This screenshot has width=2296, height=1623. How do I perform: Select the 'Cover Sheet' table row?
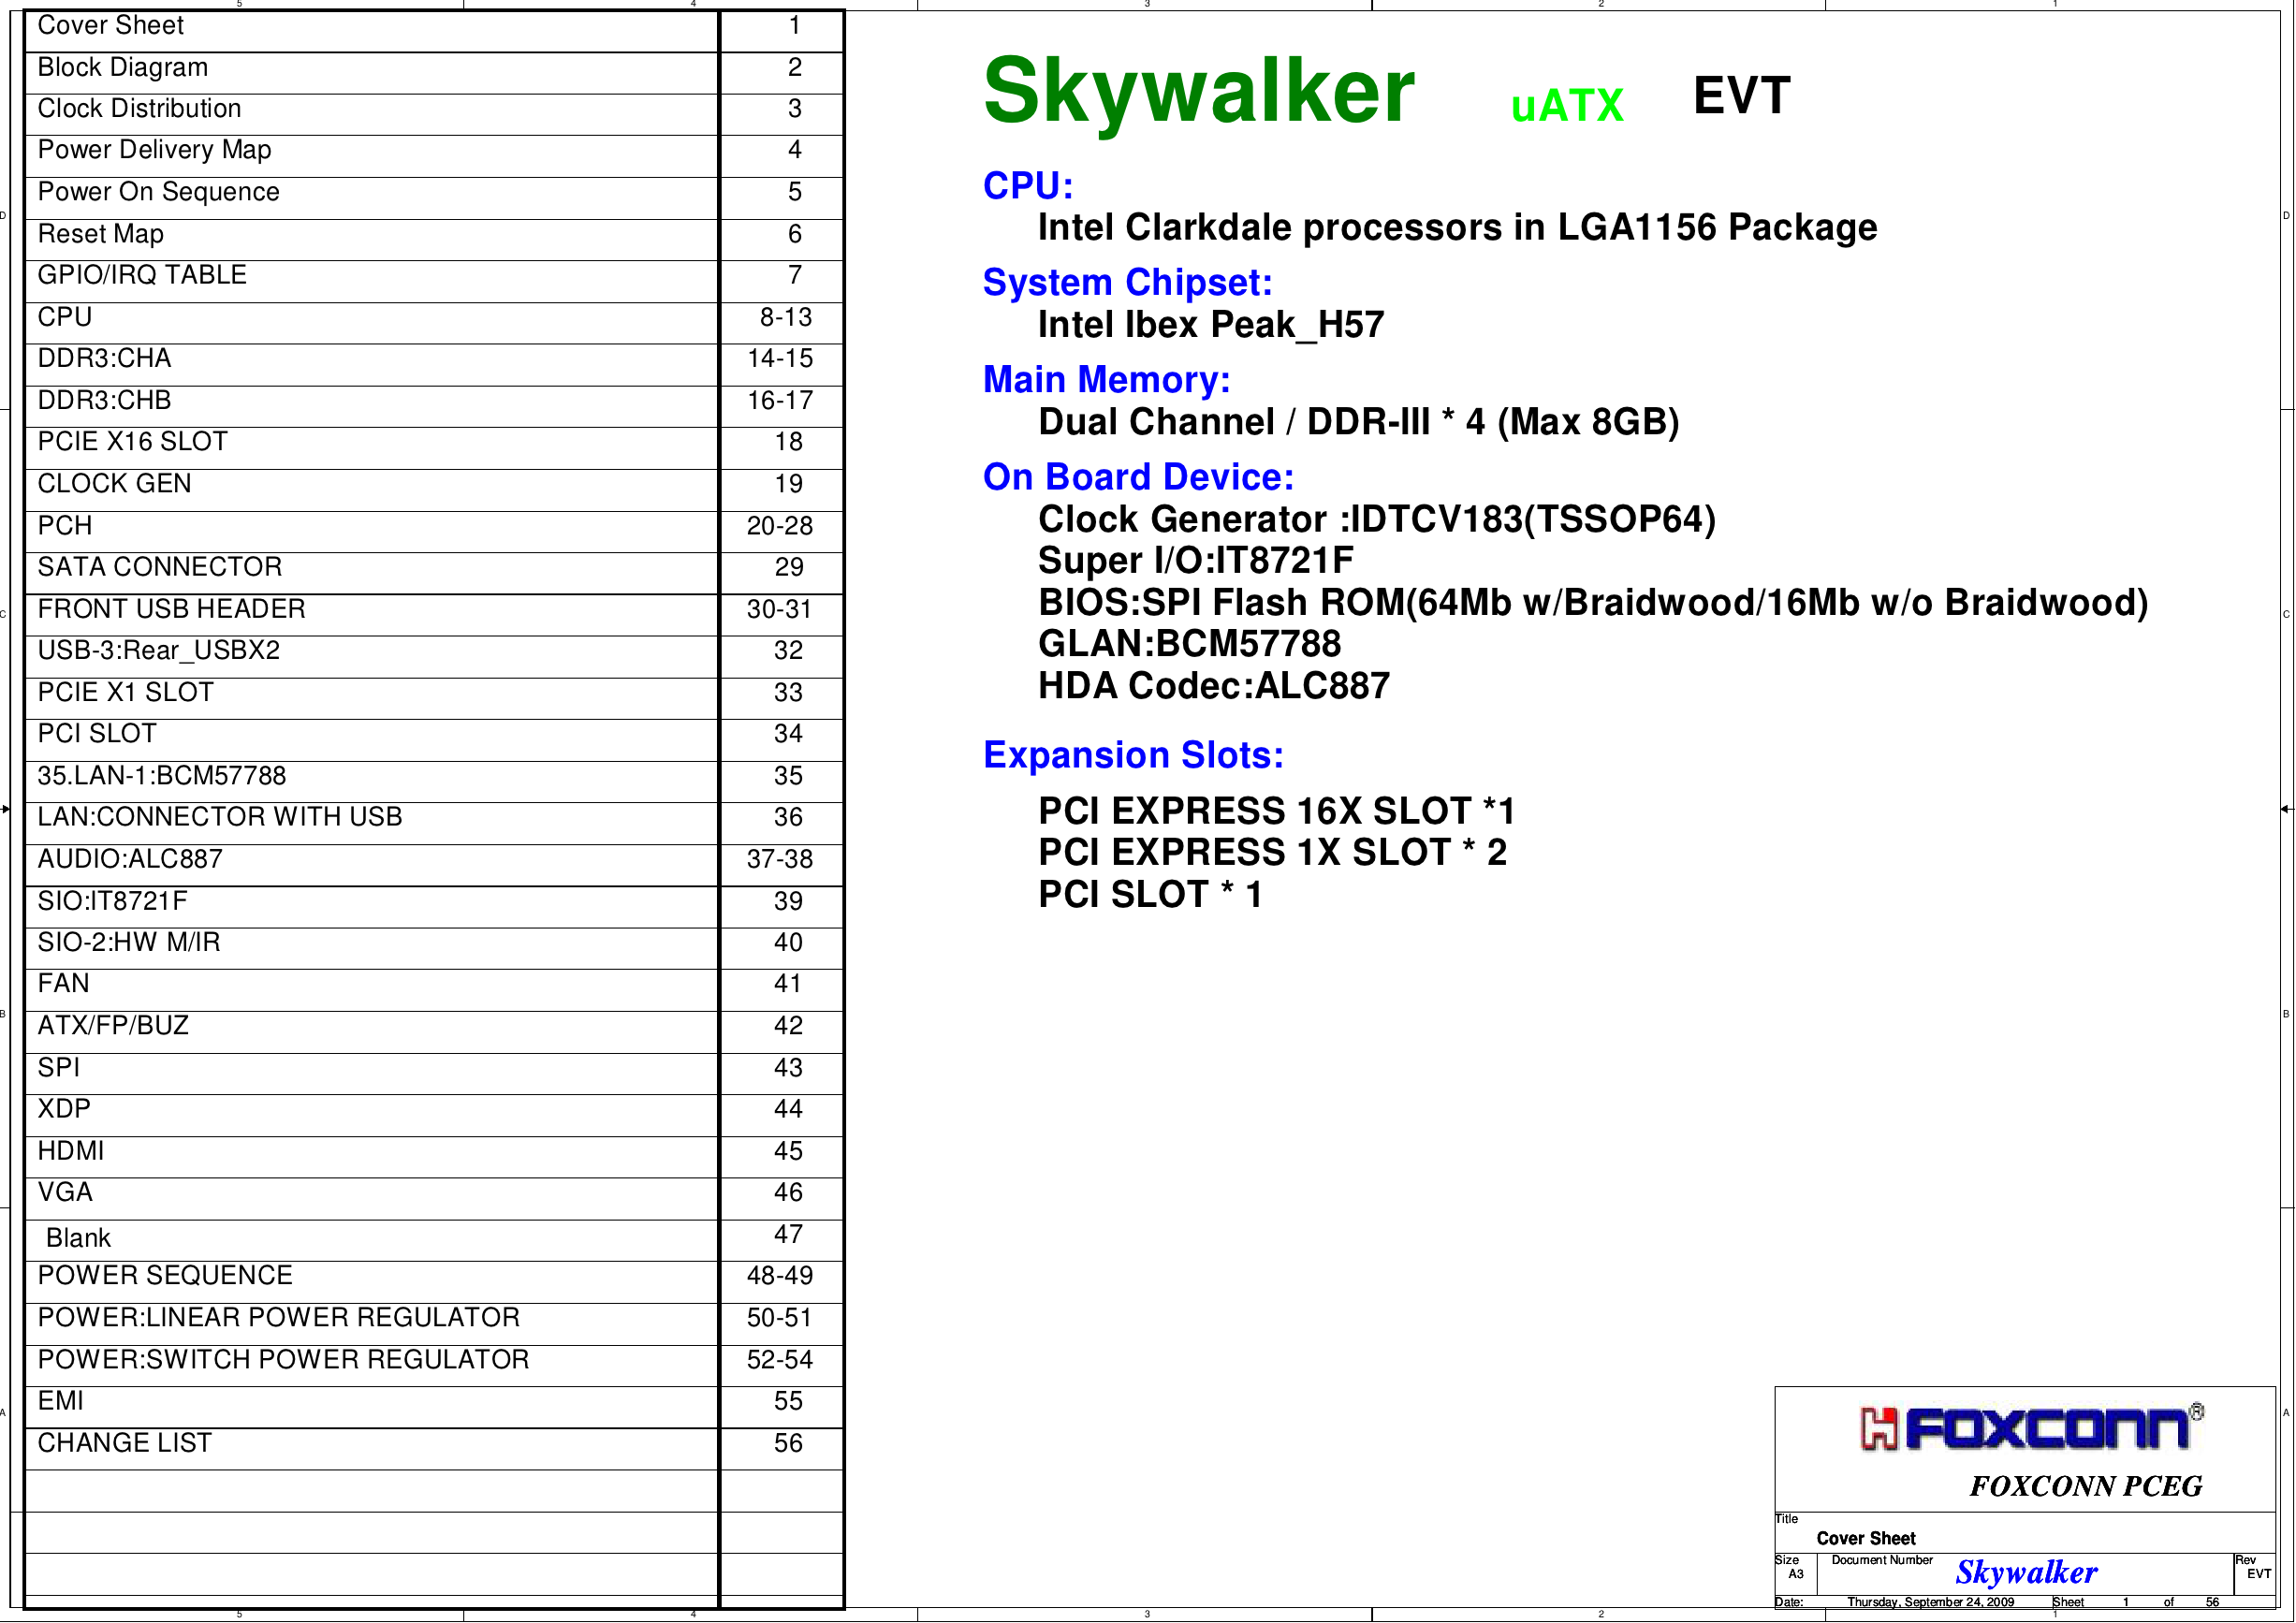pos(434,31)
